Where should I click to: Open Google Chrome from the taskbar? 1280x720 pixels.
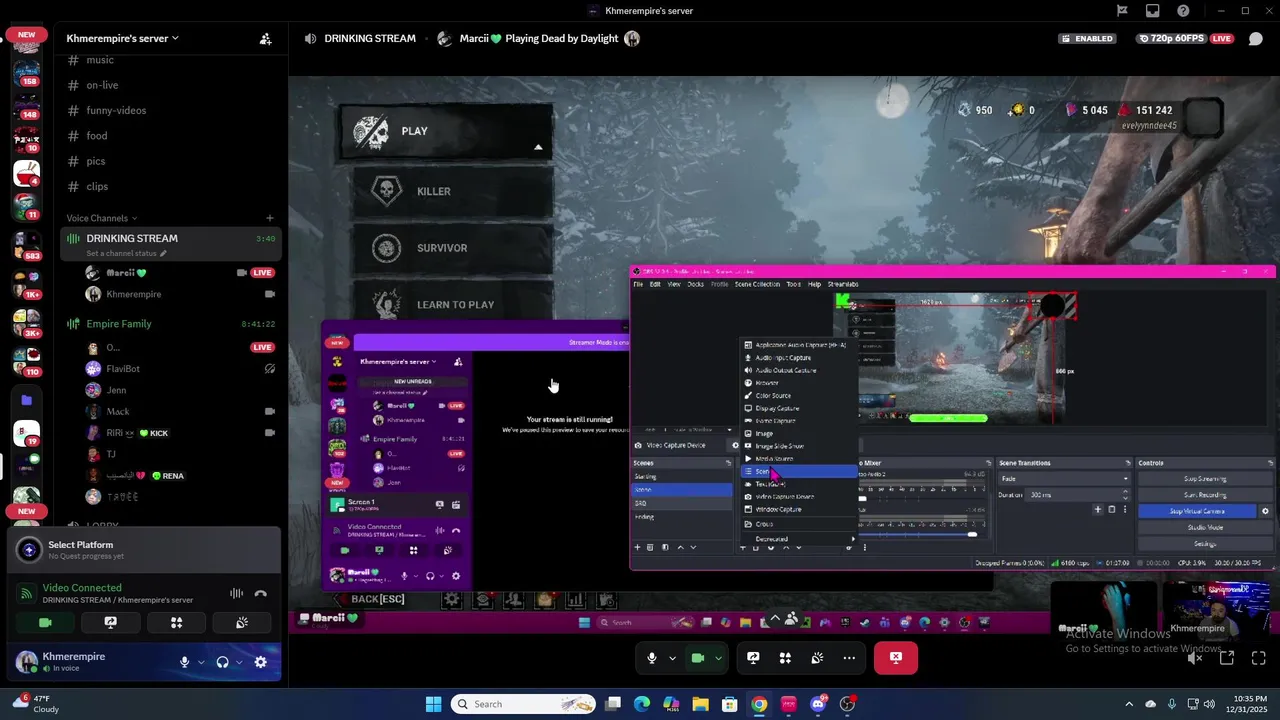pyautogui.click(x=759, y=704)
